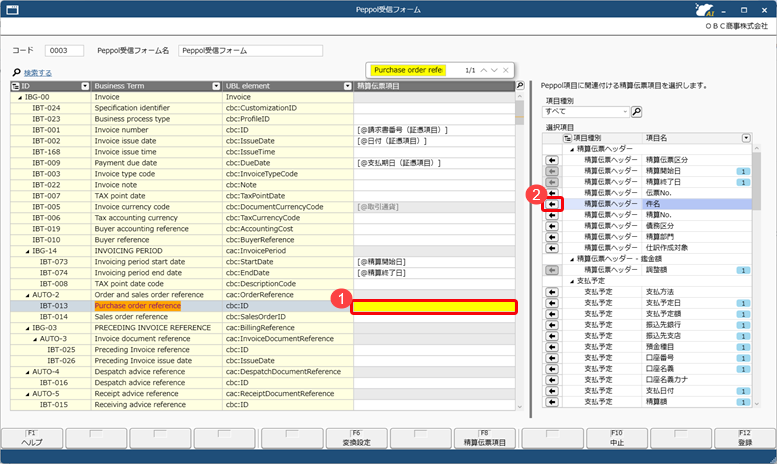
Task: Click the magnifier icon above the grid scrollbar
Action: 520,86
